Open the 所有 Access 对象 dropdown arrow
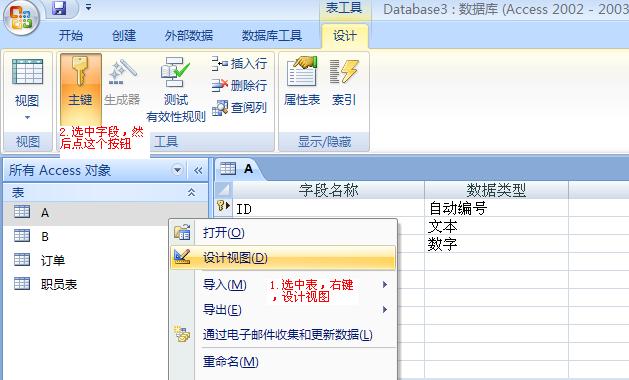 tap(177, 170)
